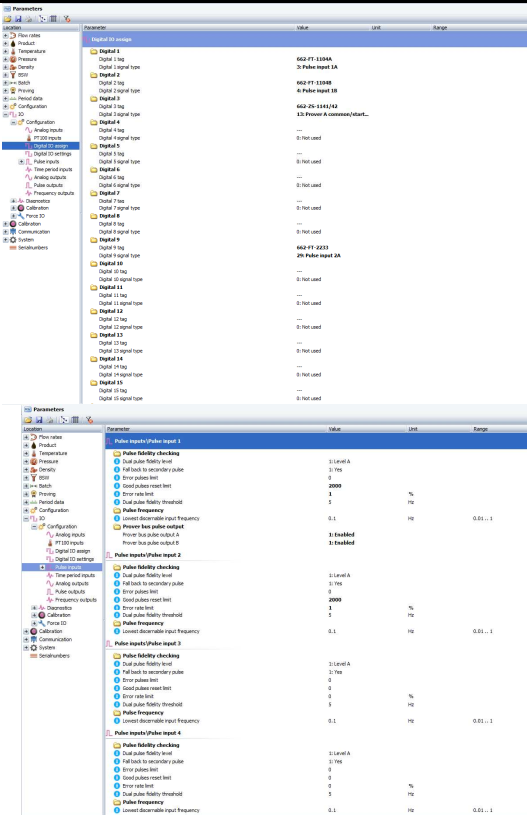
Task: Select Digital 1 signal type value Pulse input 1A
Action: 317,67
